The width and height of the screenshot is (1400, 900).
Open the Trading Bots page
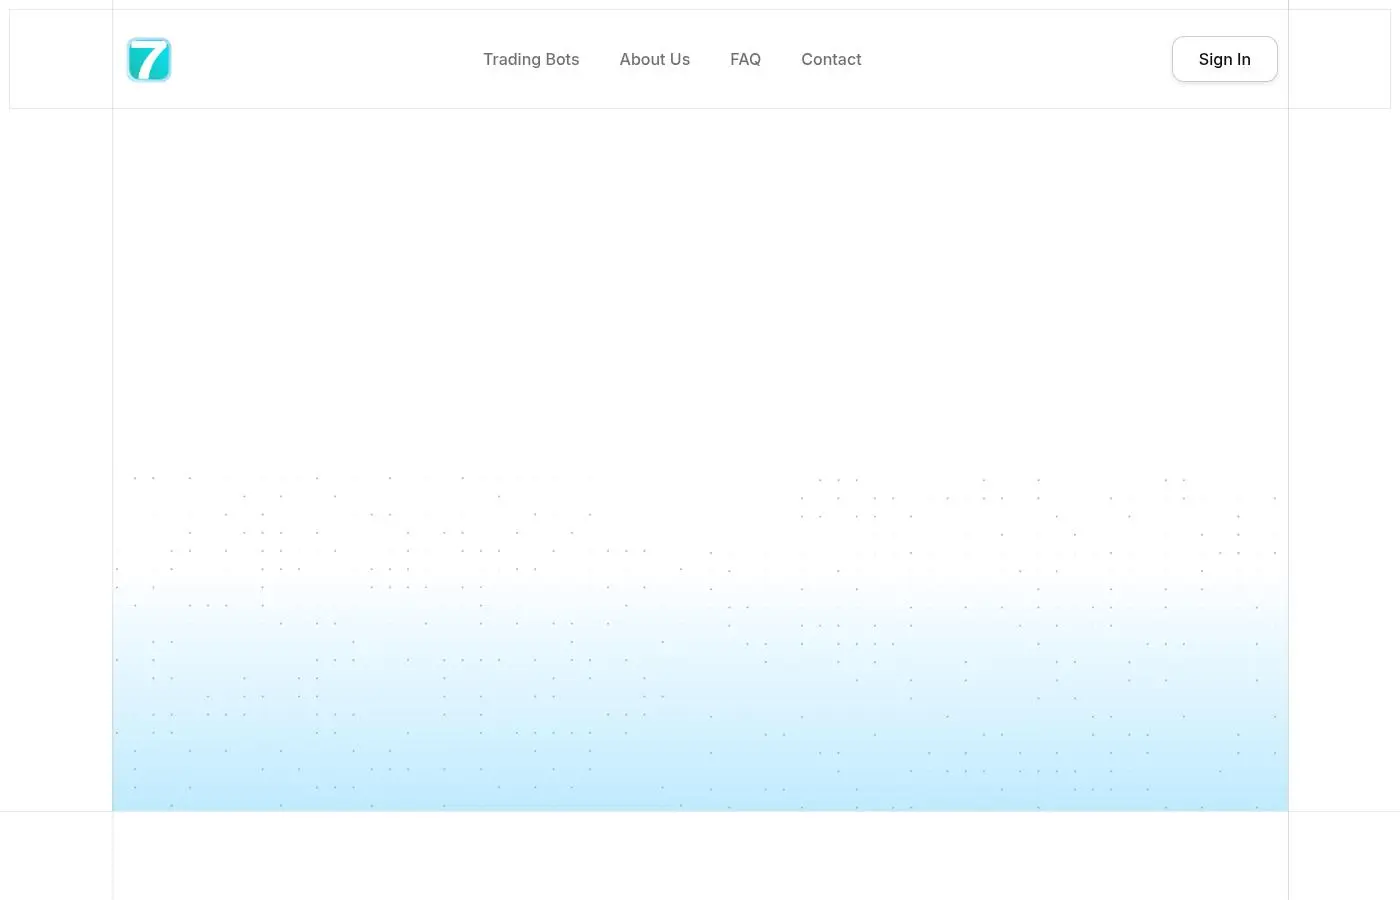click(531, 59)
